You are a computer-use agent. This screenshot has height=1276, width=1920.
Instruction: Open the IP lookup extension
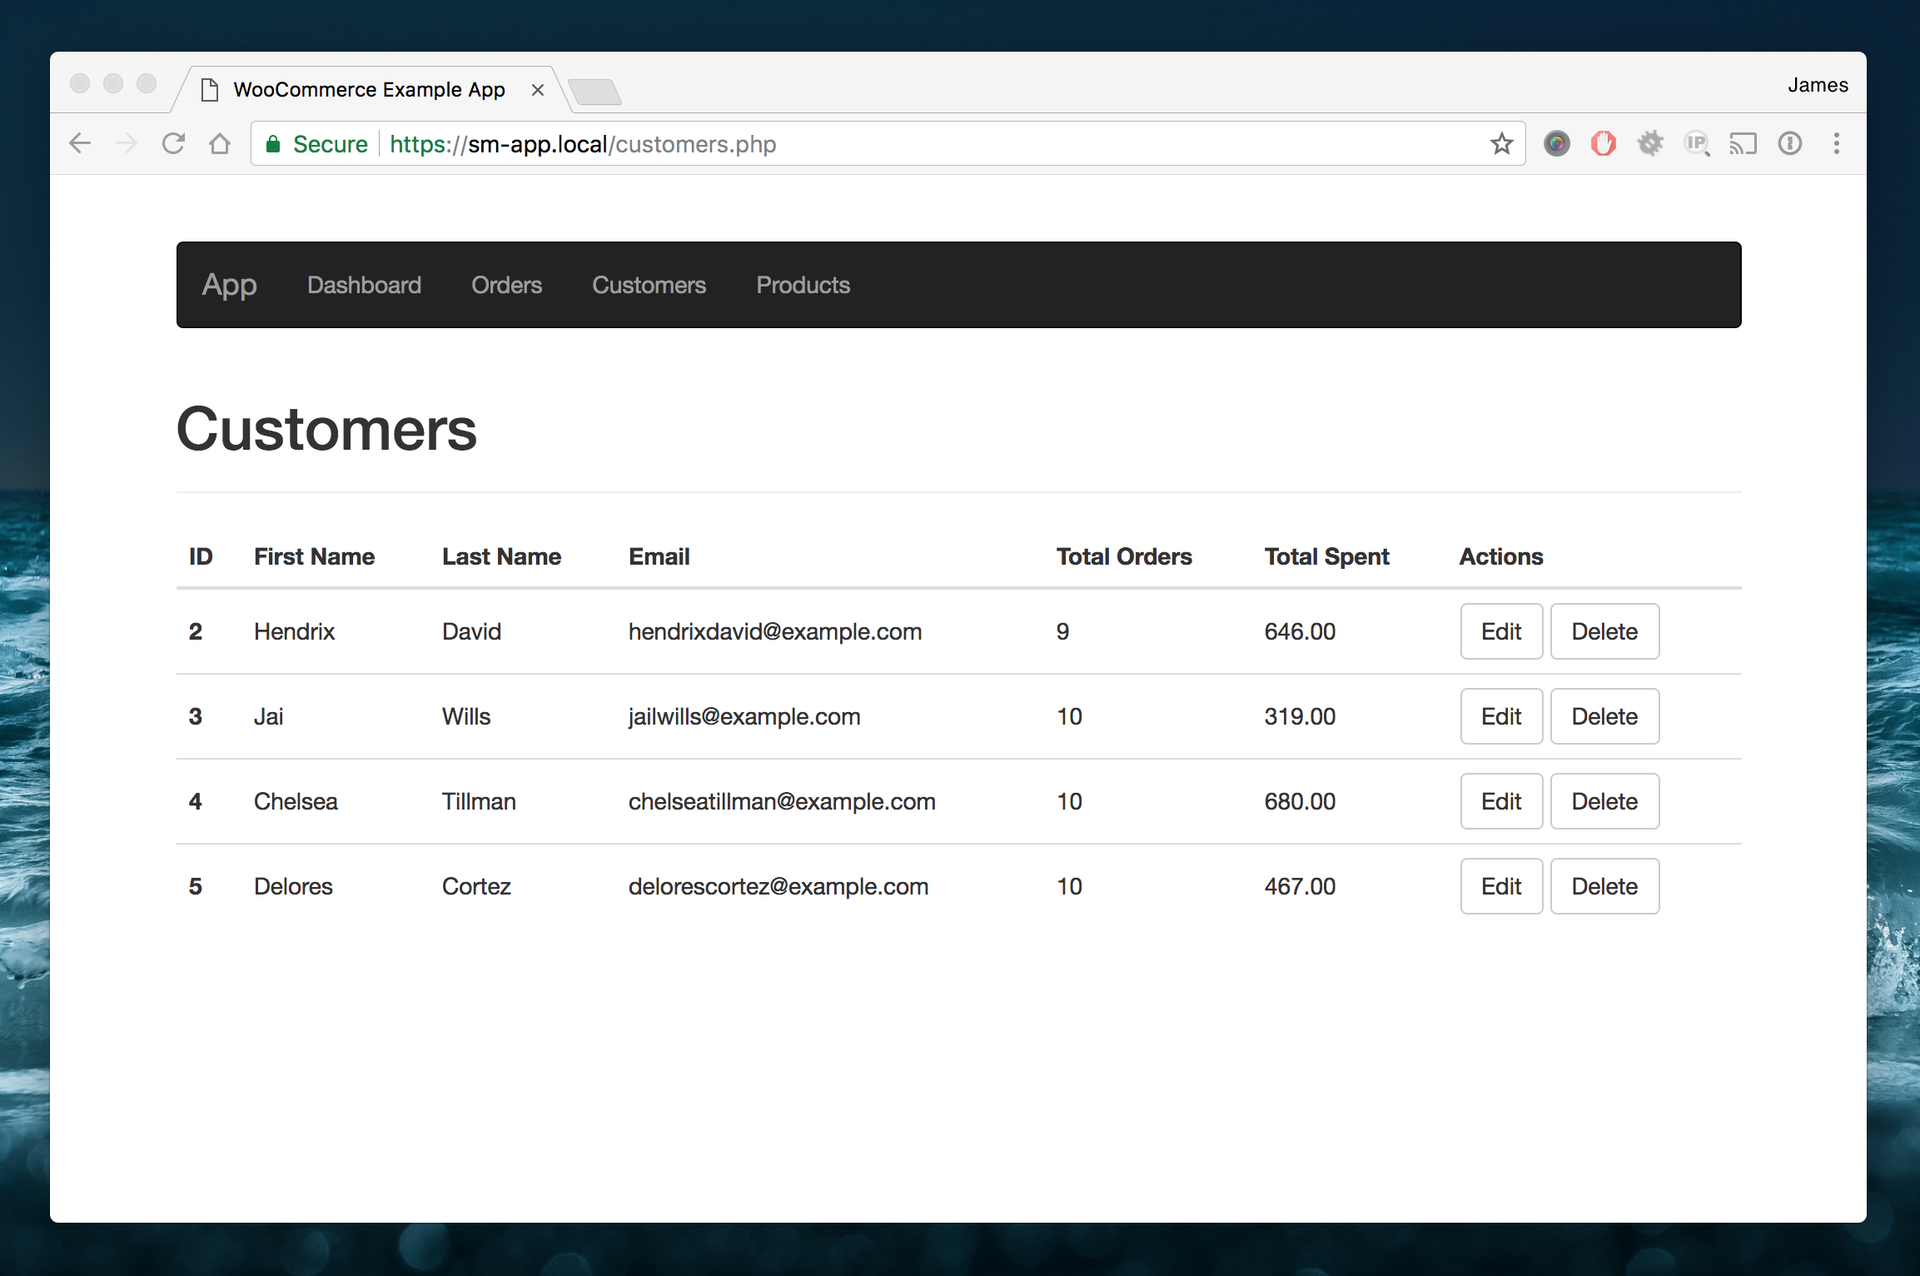pyautogui.click(x=1697, y=143)
